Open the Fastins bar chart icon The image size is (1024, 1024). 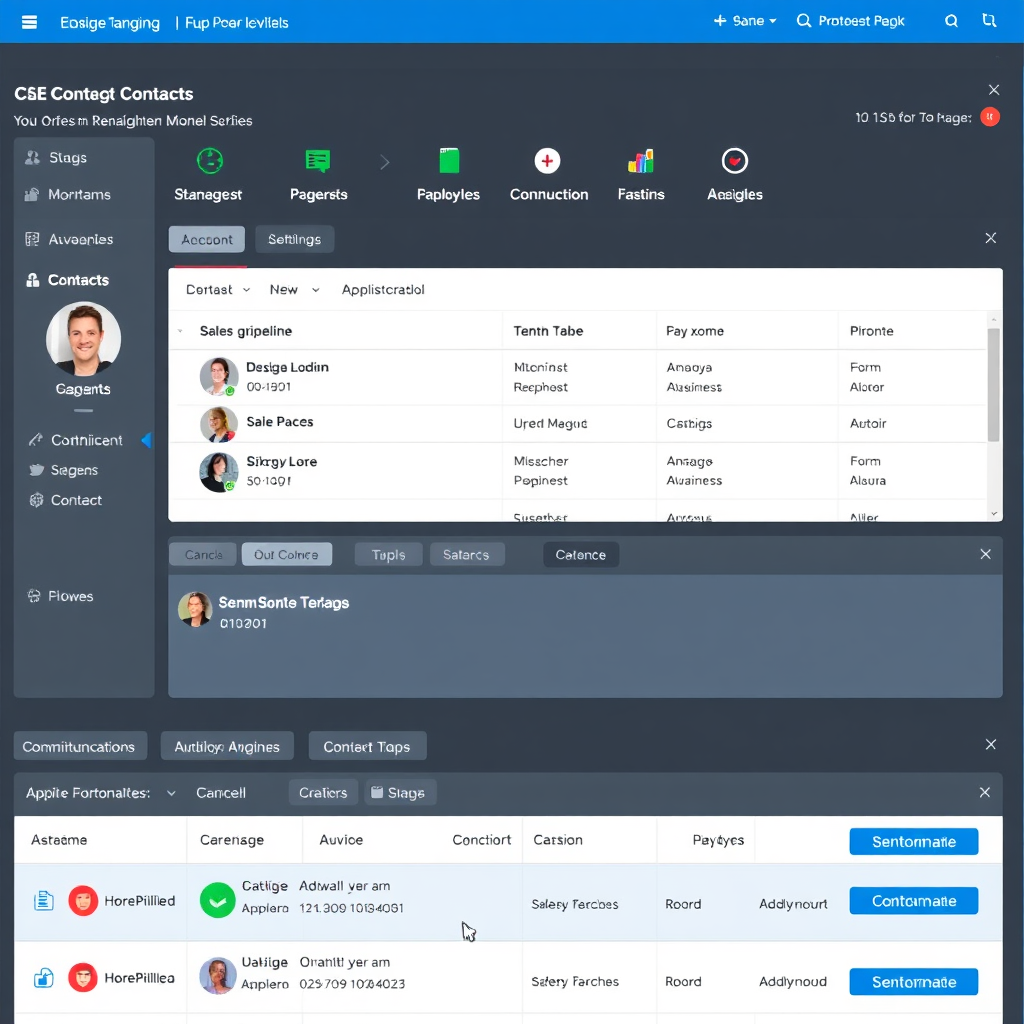[640, 161]
